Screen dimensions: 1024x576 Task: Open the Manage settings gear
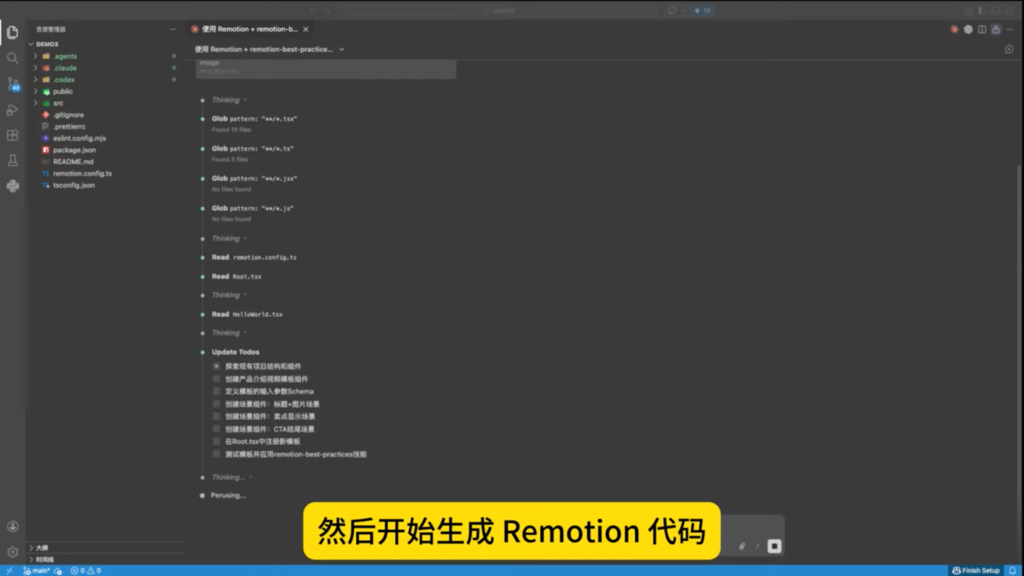tap(12, 552)
